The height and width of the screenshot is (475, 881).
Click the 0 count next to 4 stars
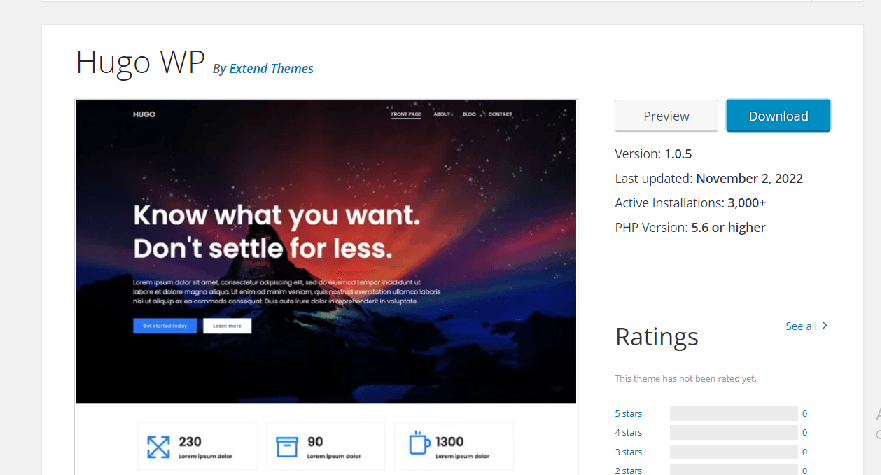pos(805,433)
